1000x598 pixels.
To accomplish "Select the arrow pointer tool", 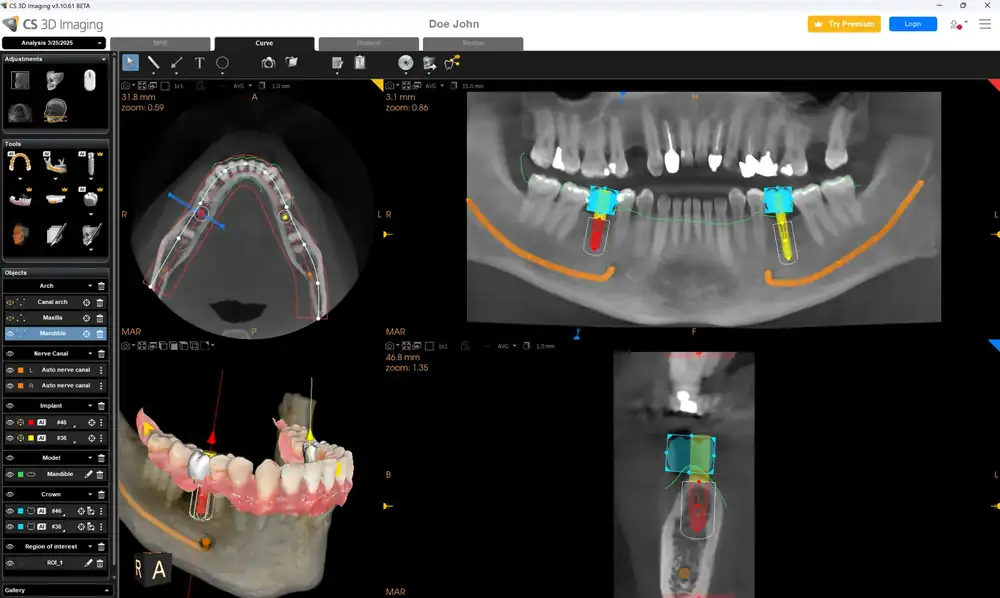I will pyautogui.click(x=130, y=62).
